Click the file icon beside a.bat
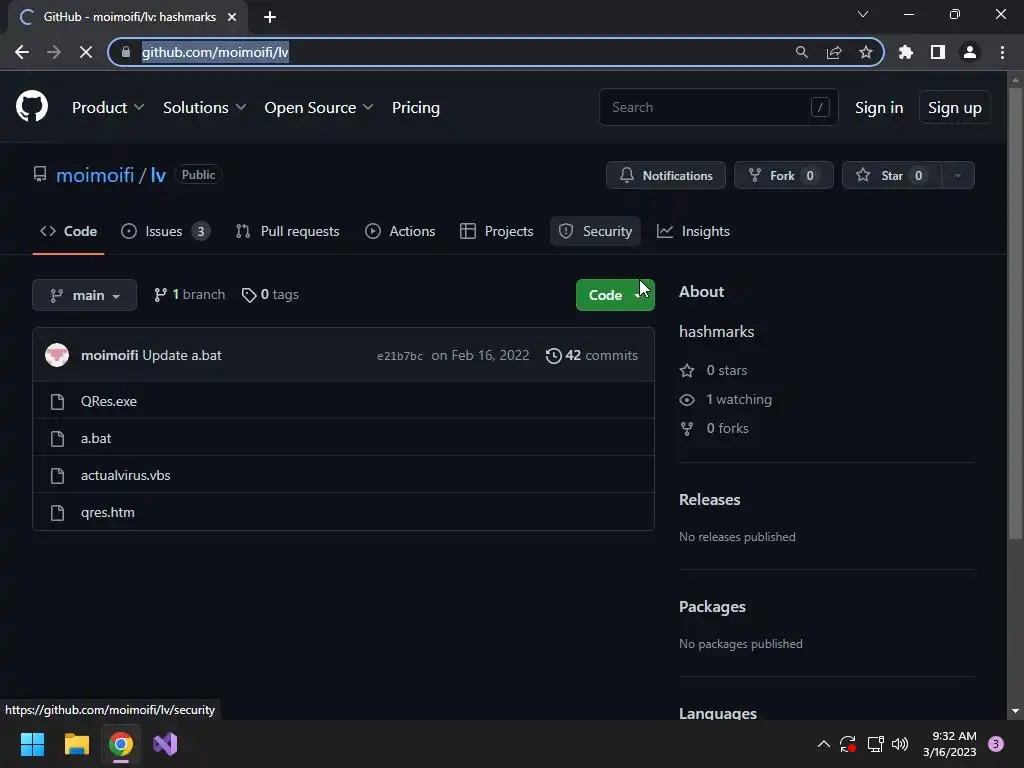The image size is (1024, 768). pos(57,439)
